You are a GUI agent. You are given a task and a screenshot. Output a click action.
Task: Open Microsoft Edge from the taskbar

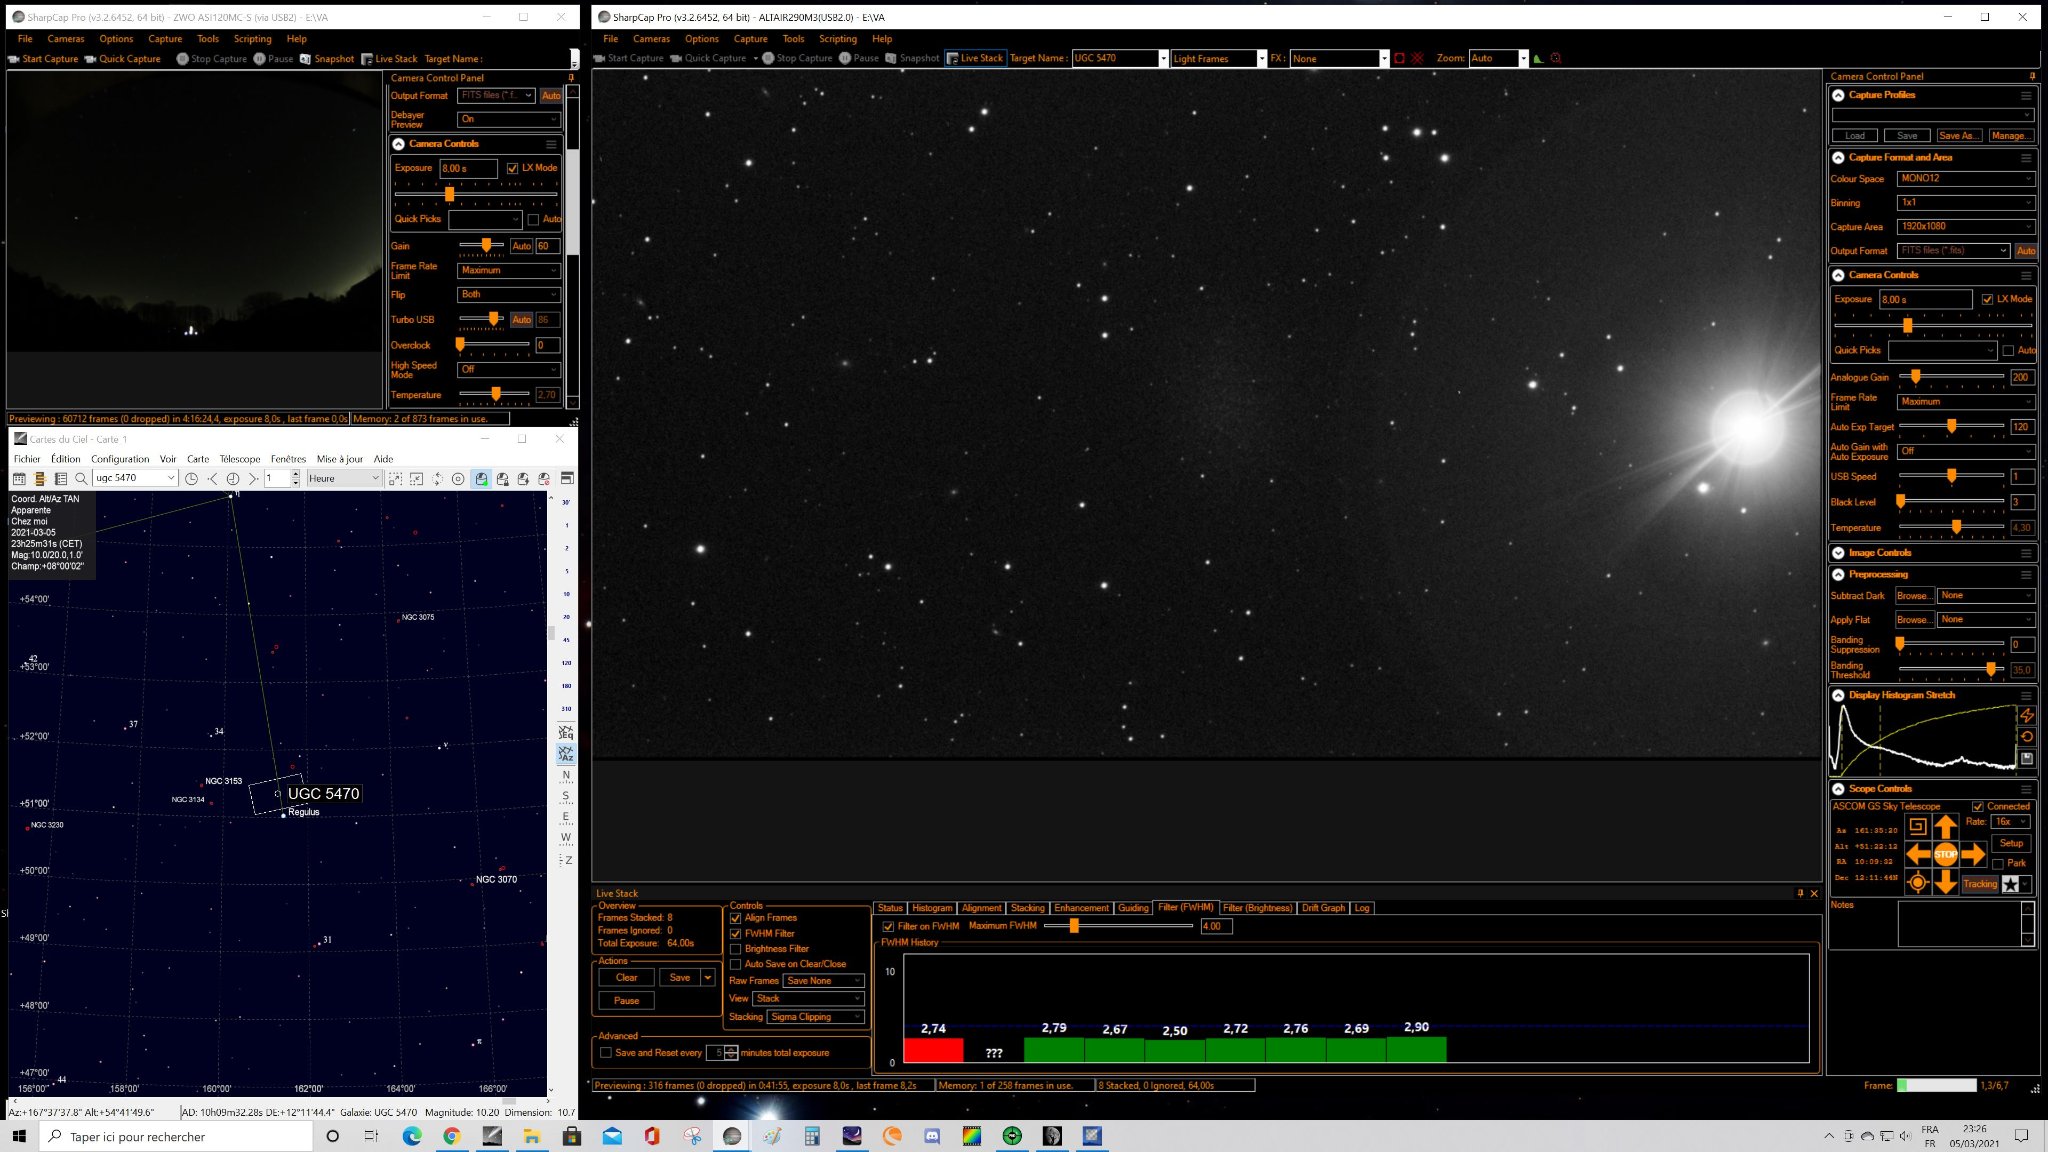tap(412, 1136)
